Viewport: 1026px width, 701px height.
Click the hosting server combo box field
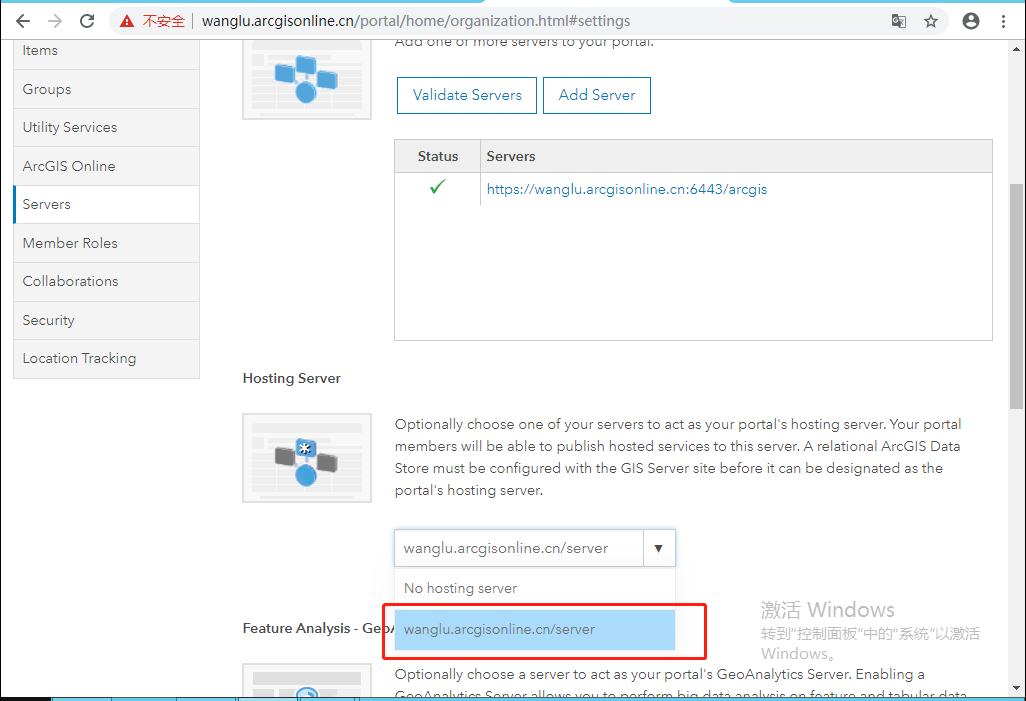click(519, 548)
